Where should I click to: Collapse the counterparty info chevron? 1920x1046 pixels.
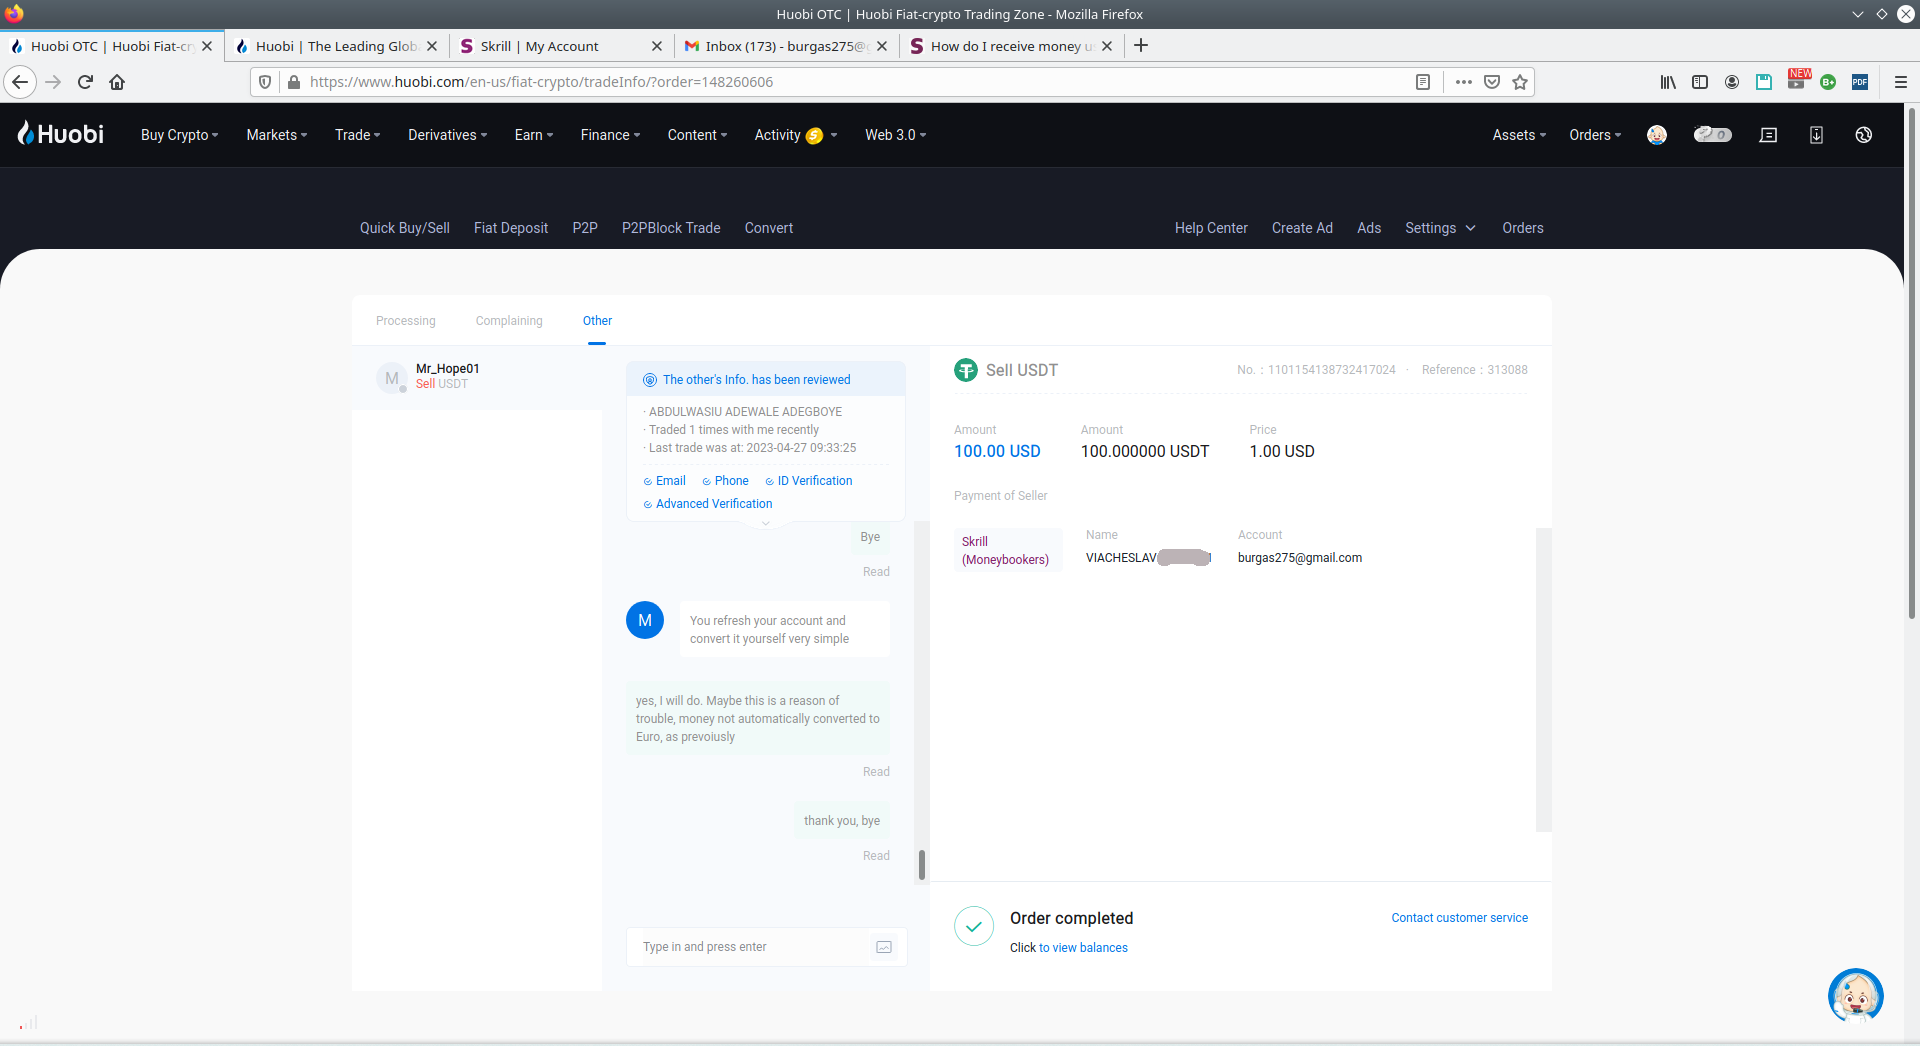tap(766, 524)
